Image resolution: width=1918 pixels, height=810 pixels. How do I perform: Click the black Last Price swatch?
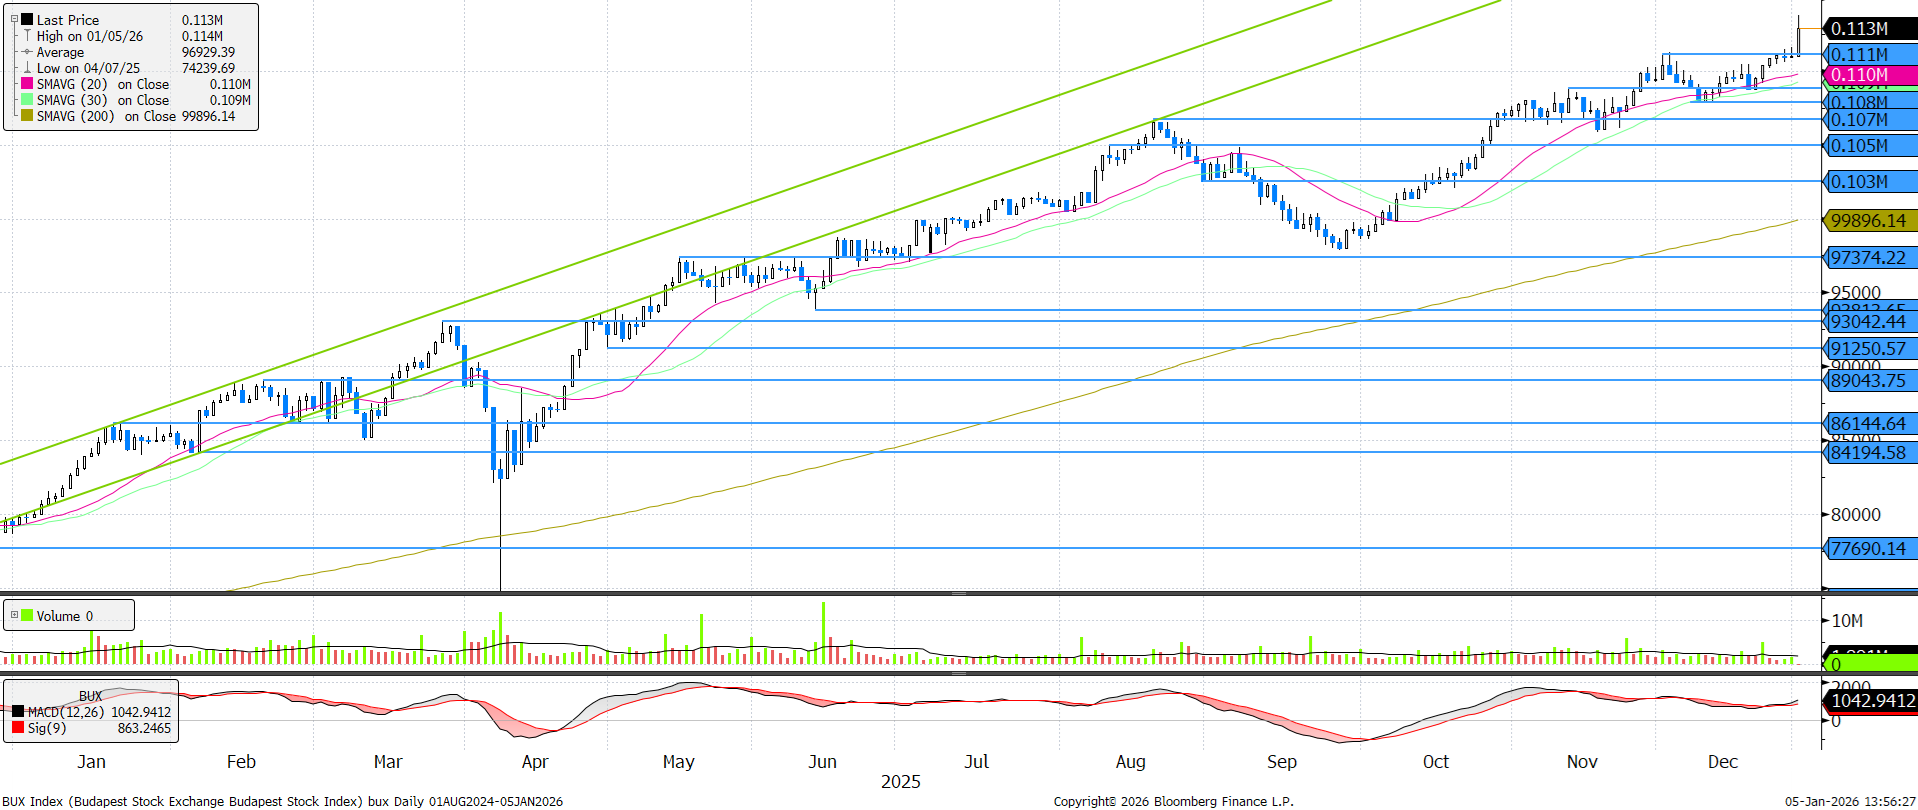(x=27, y=20)
